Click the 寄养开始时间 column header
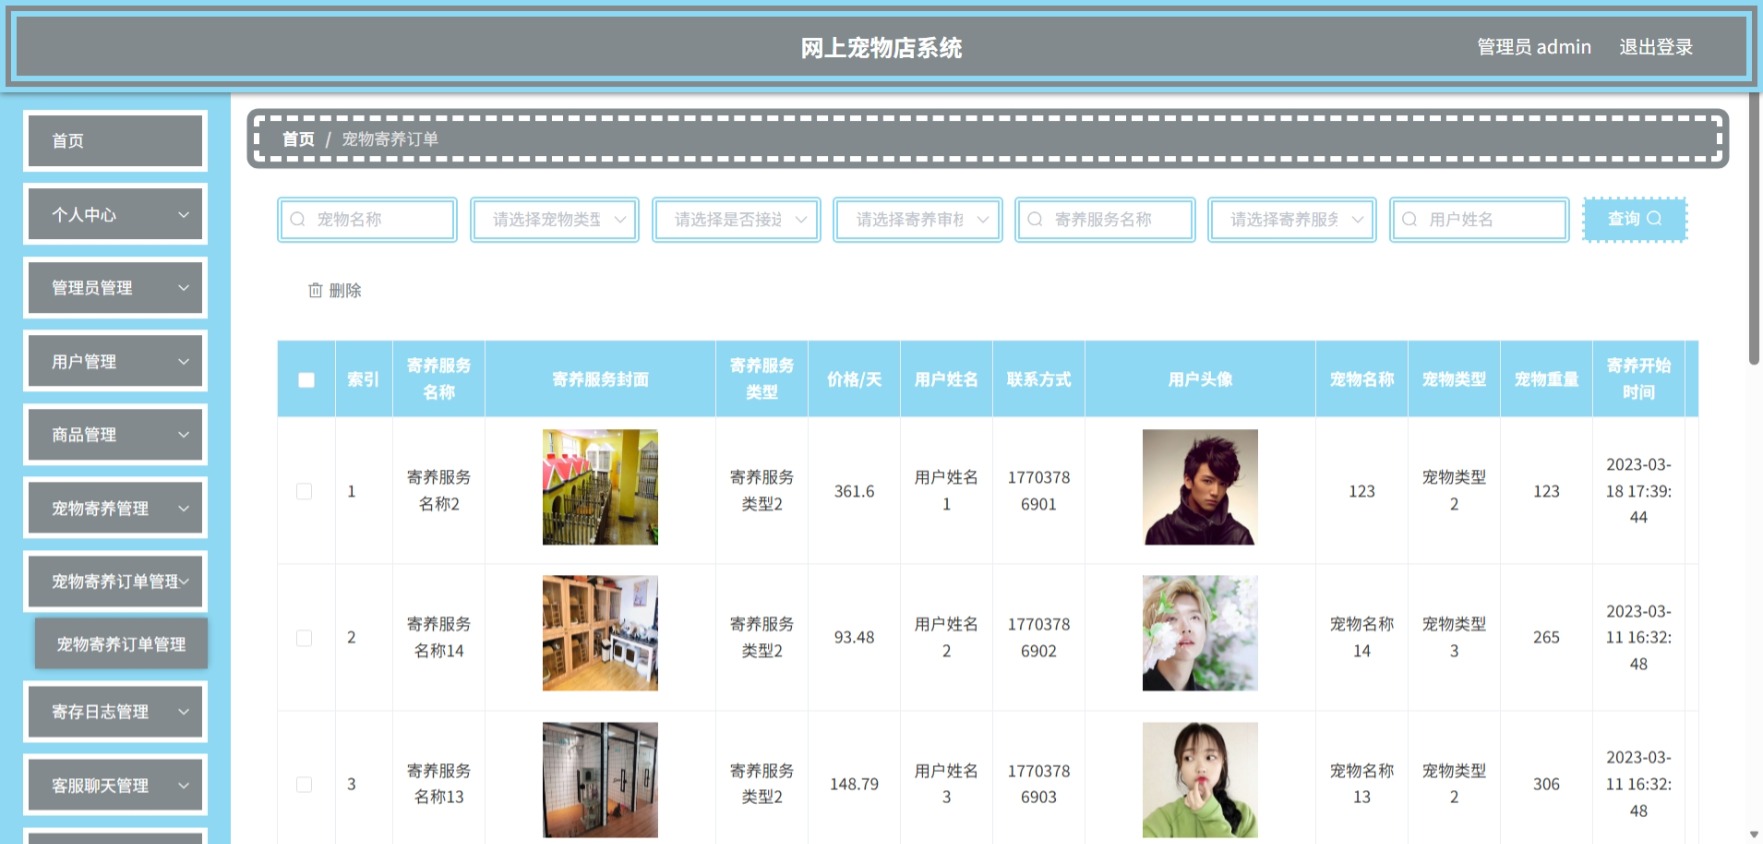 [1638, 379]
